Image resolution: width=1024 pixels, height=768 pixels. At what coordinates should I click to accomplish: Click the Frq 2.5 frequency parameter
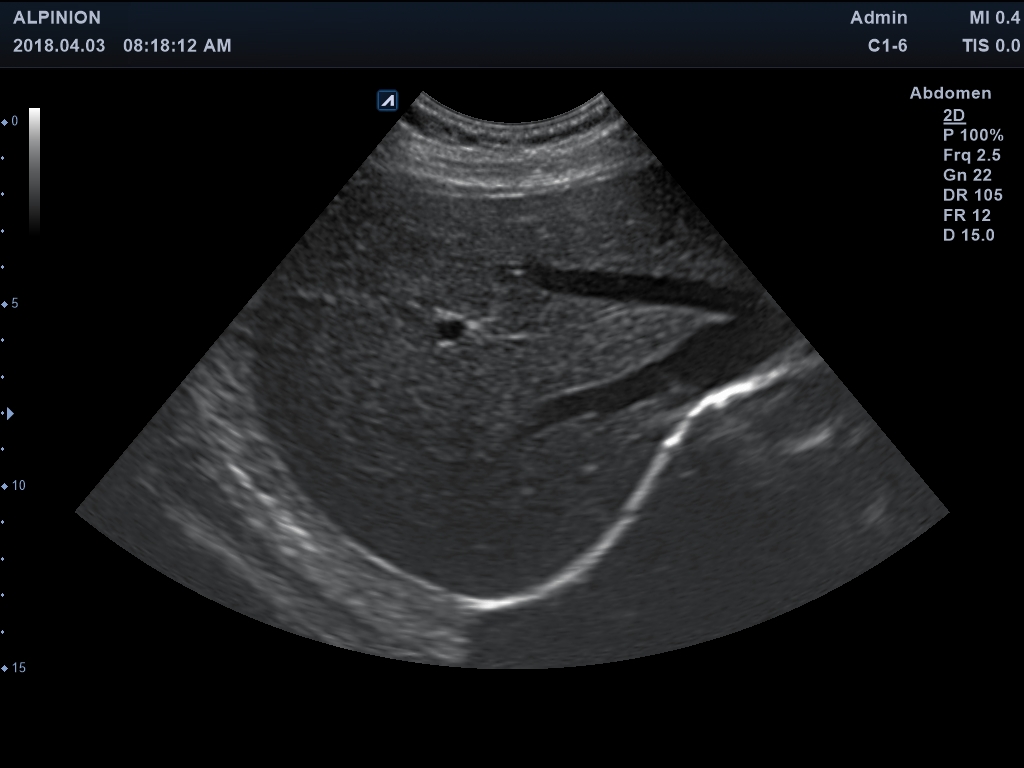click(x=971, y=155)
